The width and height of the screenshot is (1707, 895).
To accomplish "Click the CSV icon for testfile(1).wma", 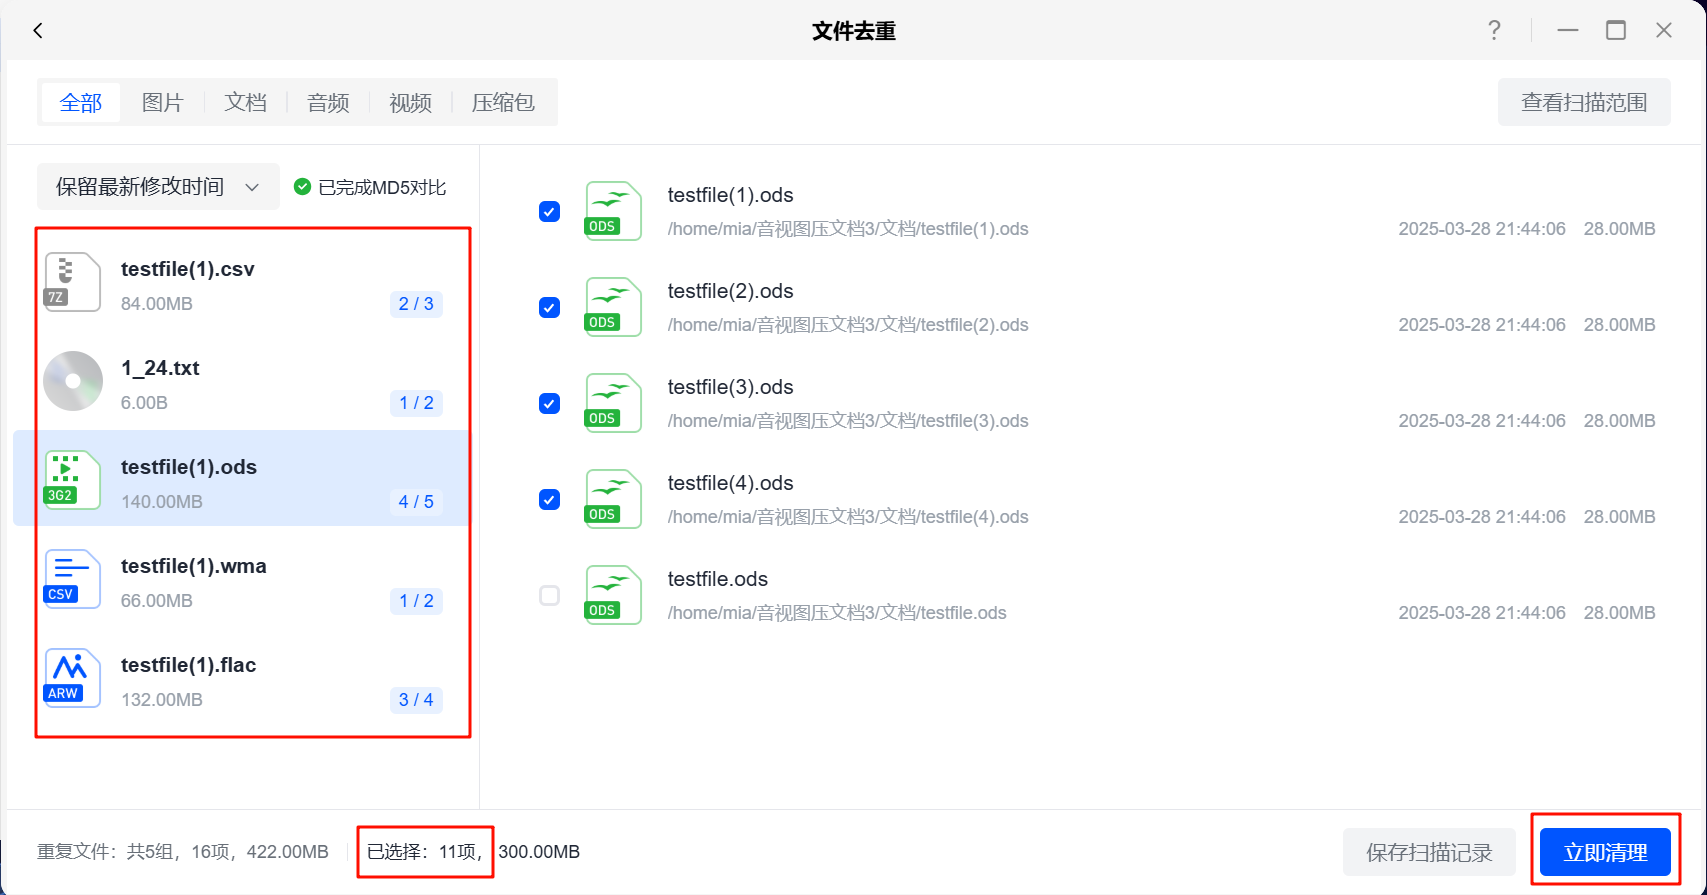I will coord(72,579).
